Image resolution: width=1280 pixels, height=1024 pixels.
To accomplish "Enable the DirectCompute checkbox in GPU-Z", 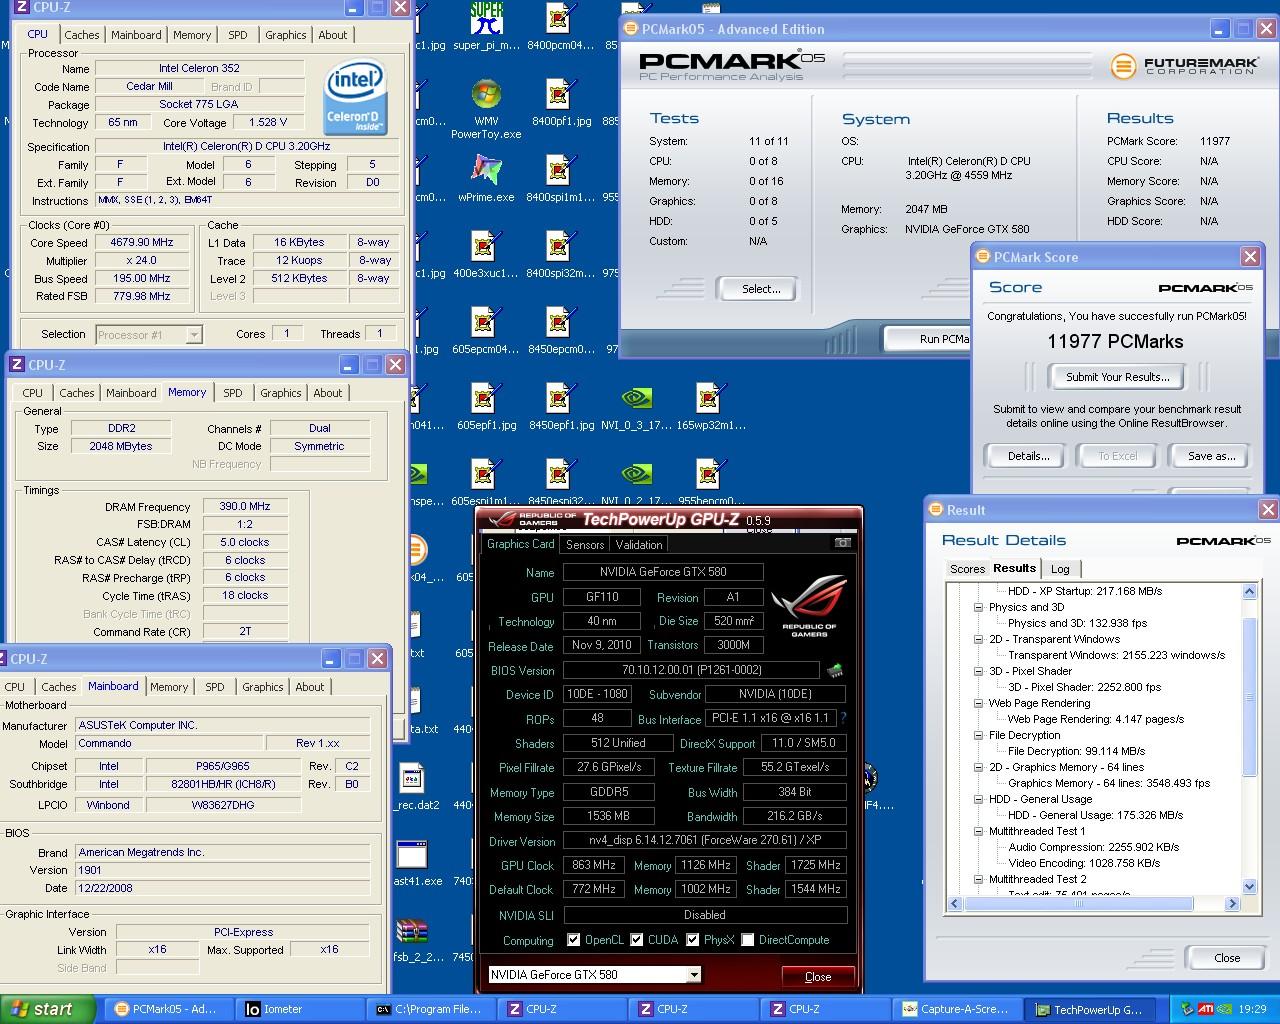I will coord(747,940).
